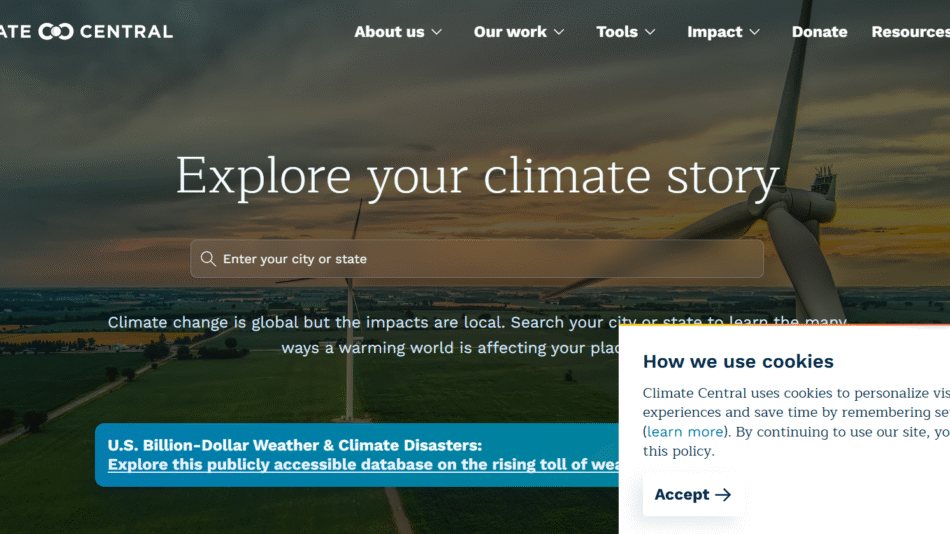Viewport: 950px width, 534px height.
Task: Open the publicly accessible database link
Action: pyautogui.click(x=364, y=464)
